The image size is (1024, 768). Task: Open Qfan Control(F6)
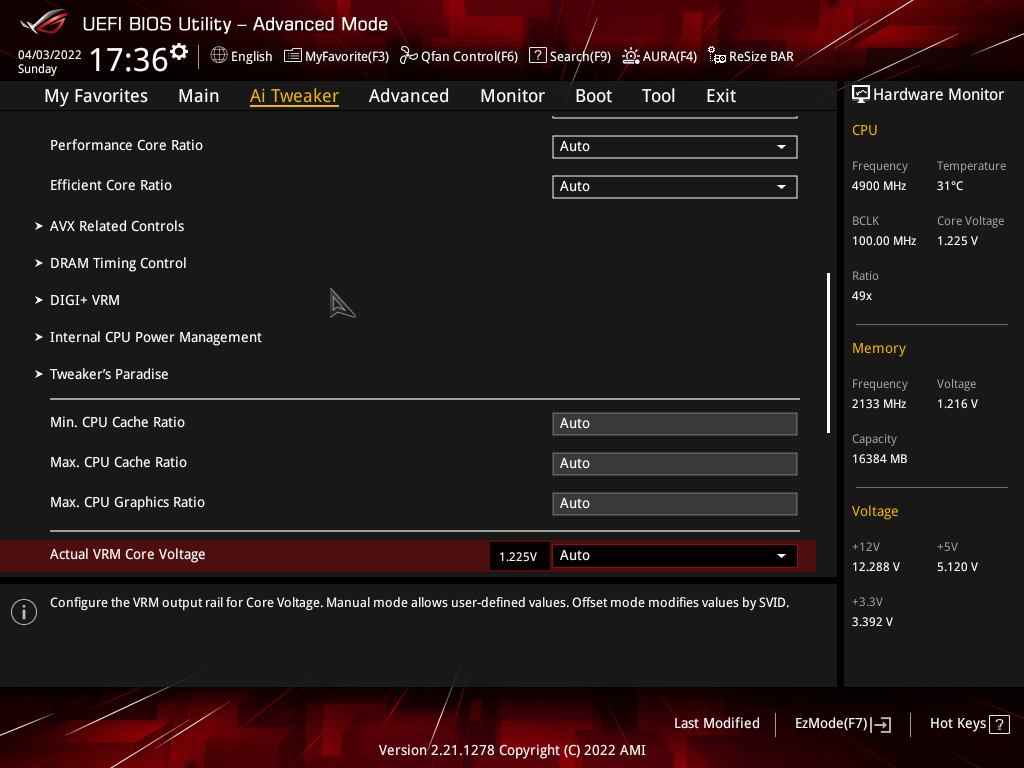point(469,56)
